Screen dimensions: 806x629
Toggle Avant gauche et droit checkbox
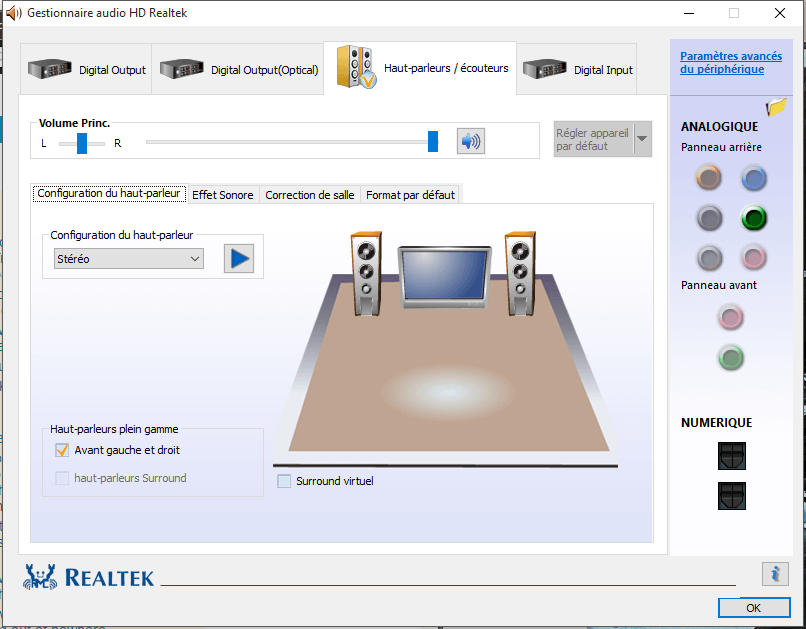point(62,450)
